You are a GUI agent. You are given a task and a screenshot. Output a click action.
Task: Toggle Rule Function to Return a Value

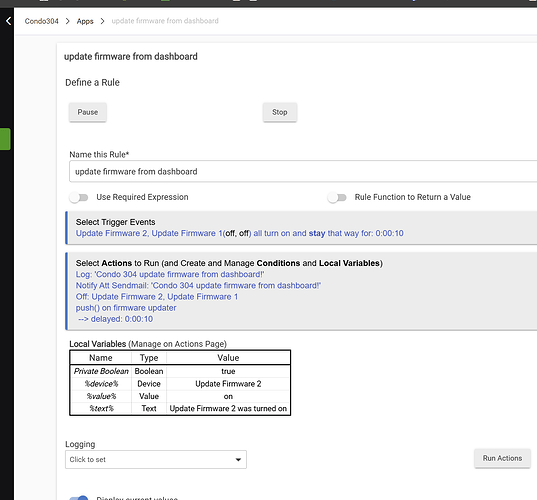[337, 197]
